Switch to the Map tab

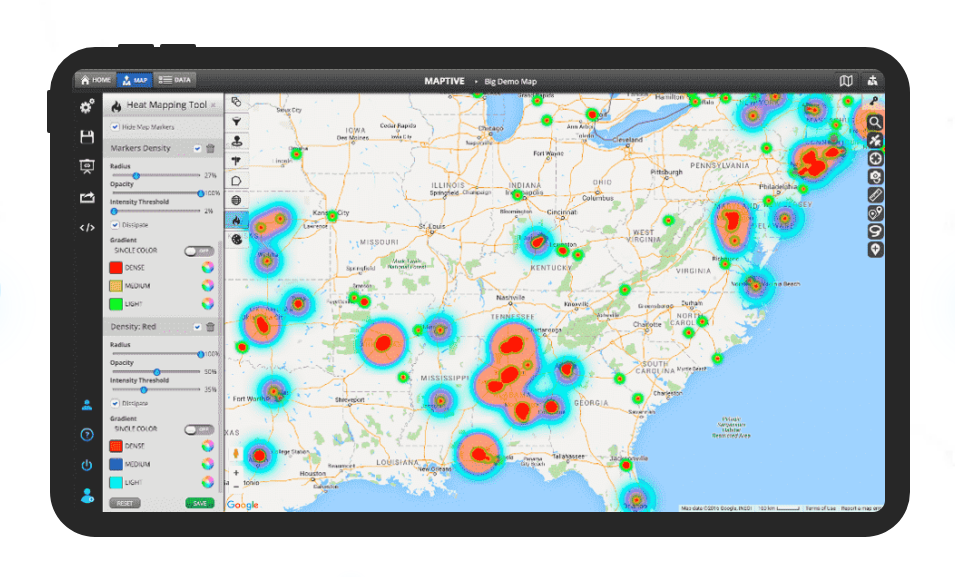(x=135, y=80)
